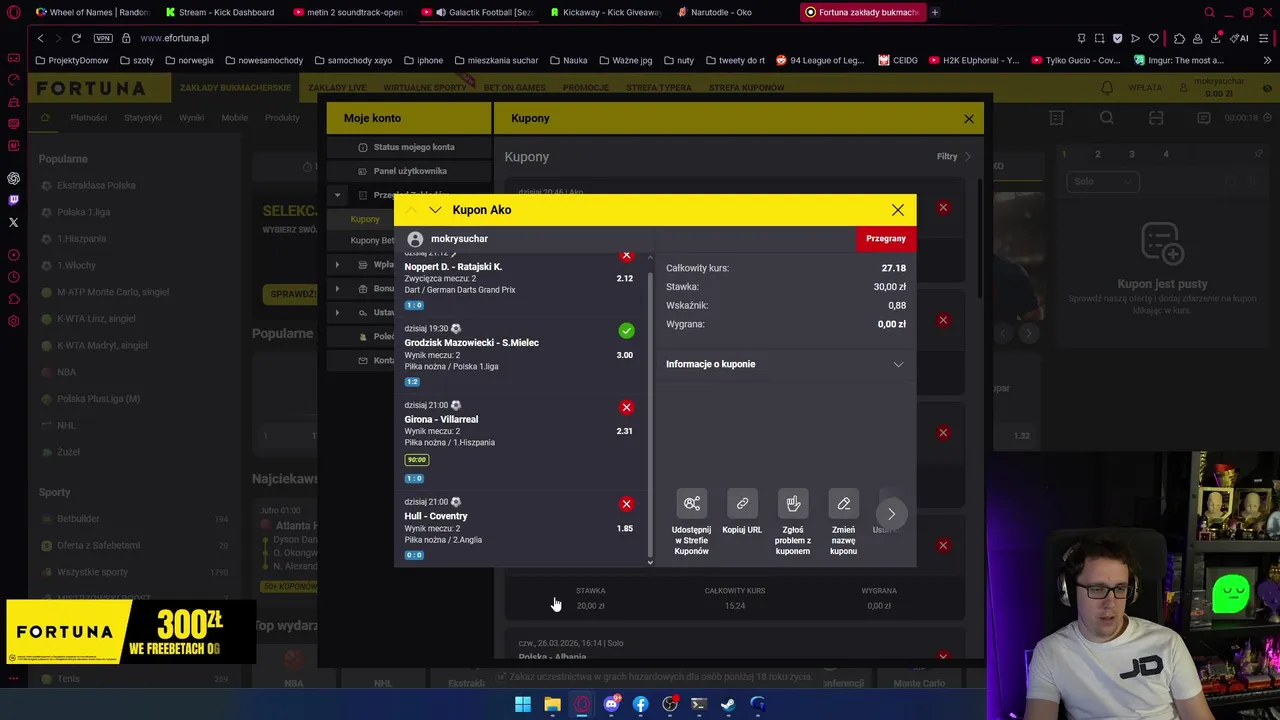Click the VPN badge in the address bar
Screen dimensions: 1280x720
pos(103,38)
